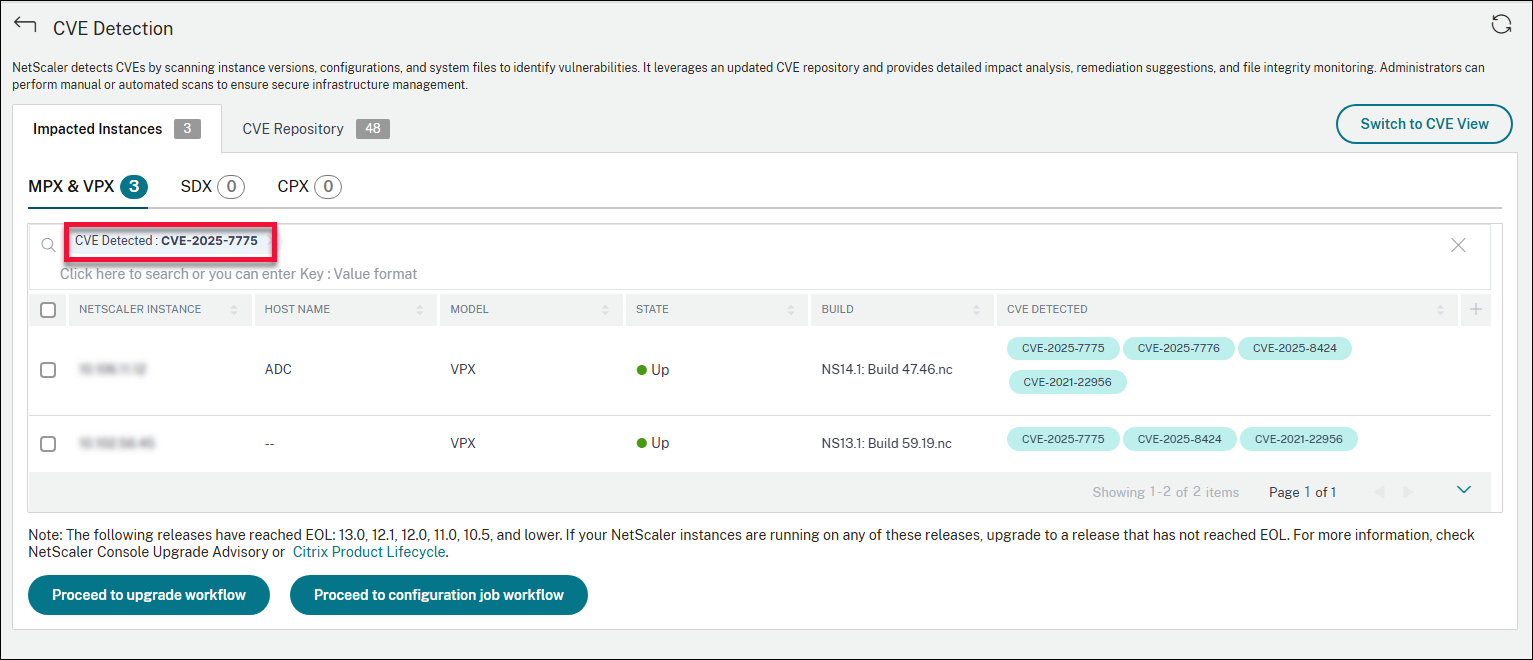Click Proceed to configuration job workflow
1533x660 pixels.
pos(439,595)
